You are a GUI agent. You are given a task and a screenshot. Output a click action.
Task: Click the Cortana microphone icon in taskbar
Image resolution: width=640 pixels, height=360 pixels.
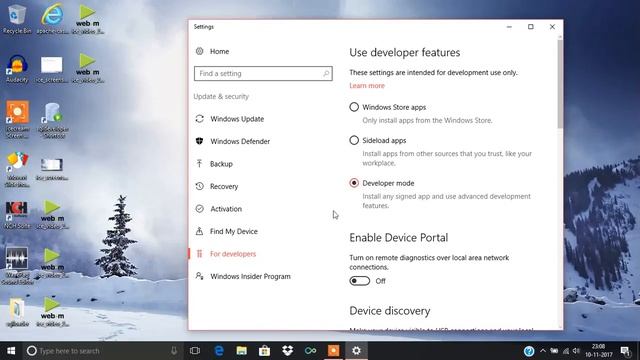(174, 351)
